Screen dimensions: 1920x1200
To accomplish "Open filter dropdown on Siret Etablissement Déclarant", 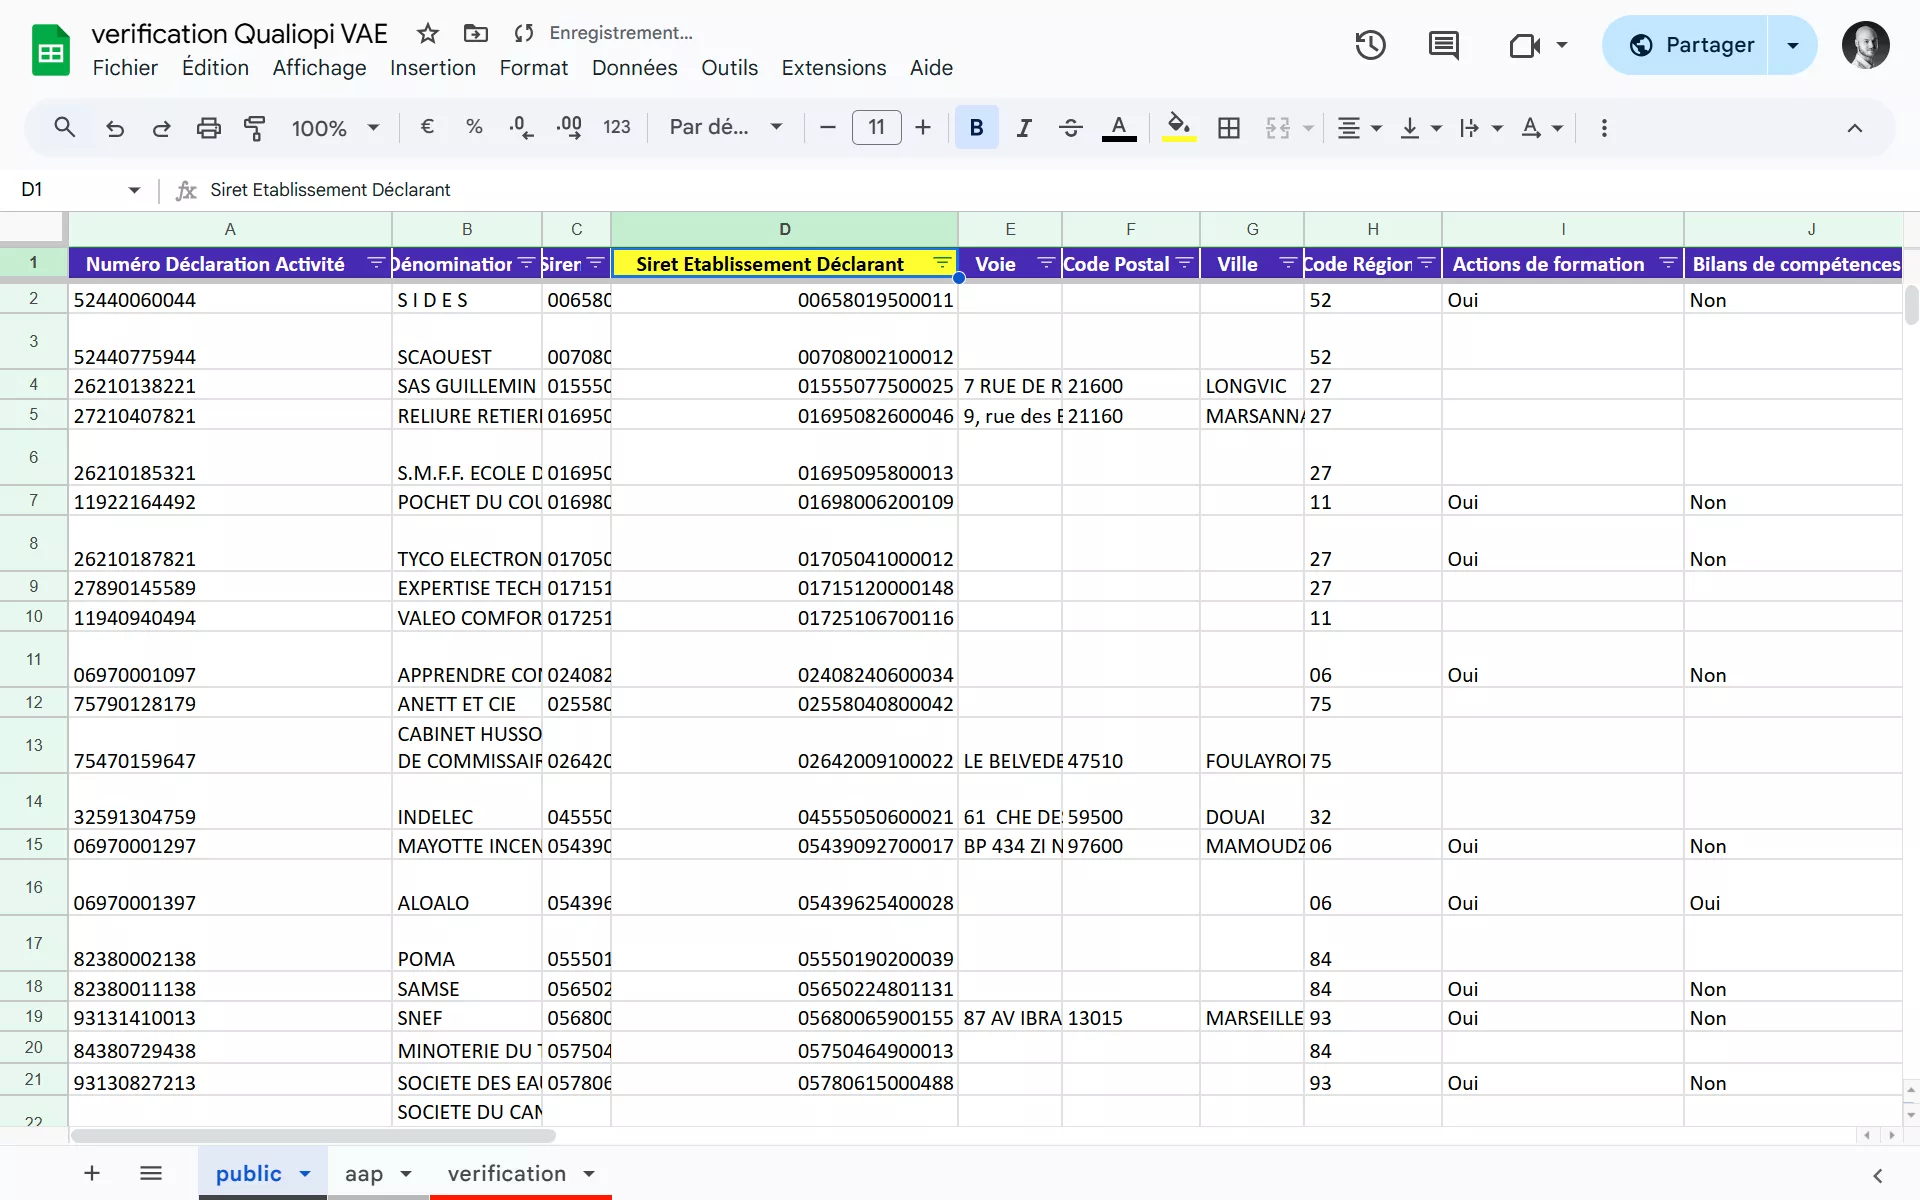I will point(942,263).
